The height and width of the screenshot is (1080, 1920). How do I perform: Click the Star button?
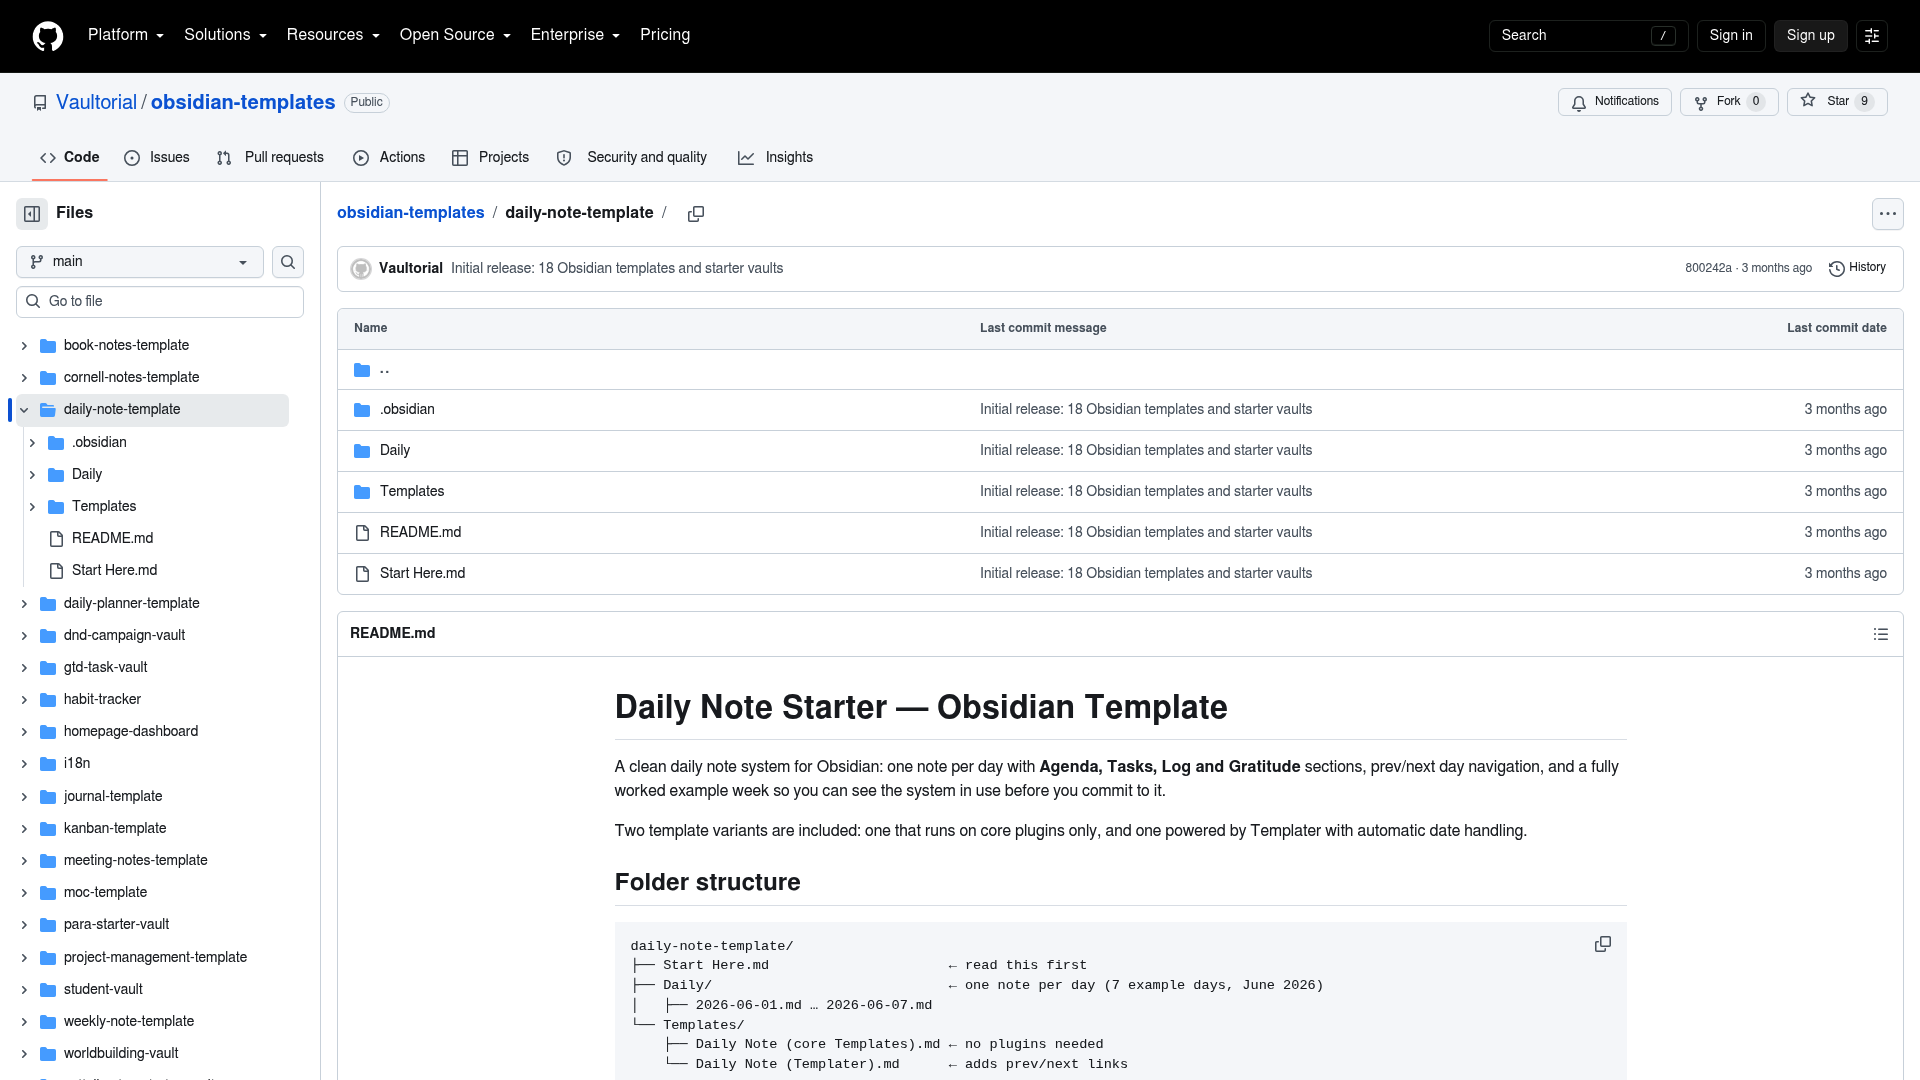[x=1837, y=102]
